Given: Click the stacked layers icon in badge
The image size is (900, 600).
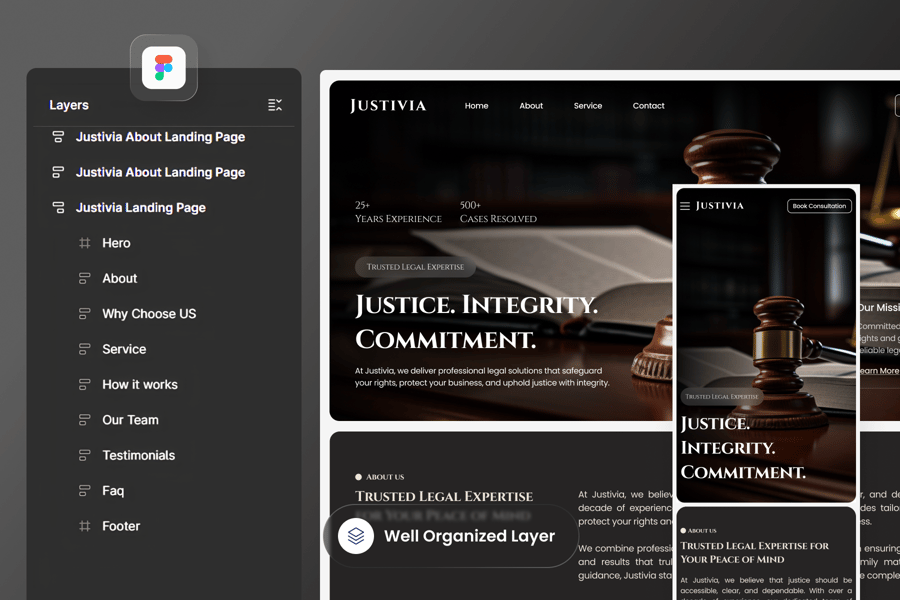Looking at the screenshot, I should pyautogui.click(x=356, y=536).
